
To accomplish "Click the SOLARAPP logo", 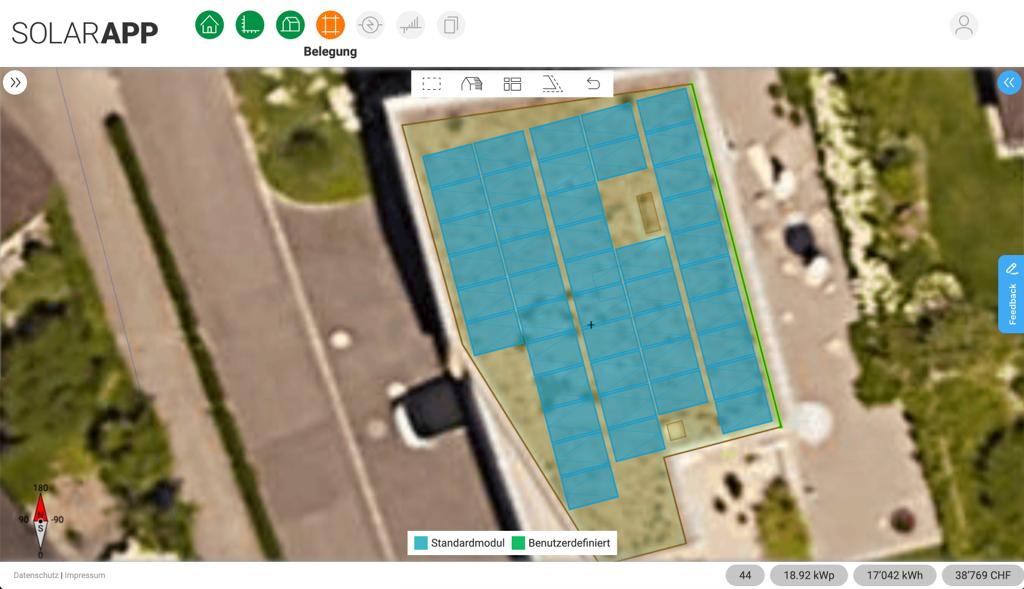I will (x=85, y=33).
